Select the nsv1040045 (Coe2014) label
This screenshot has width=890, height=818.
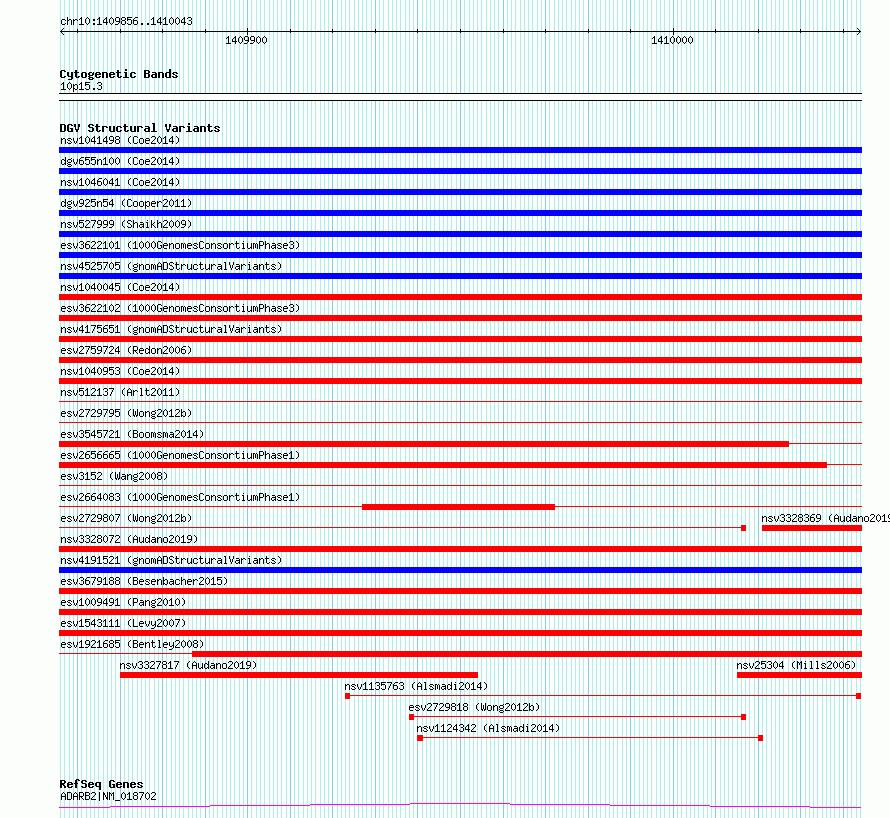coord(120,287)
